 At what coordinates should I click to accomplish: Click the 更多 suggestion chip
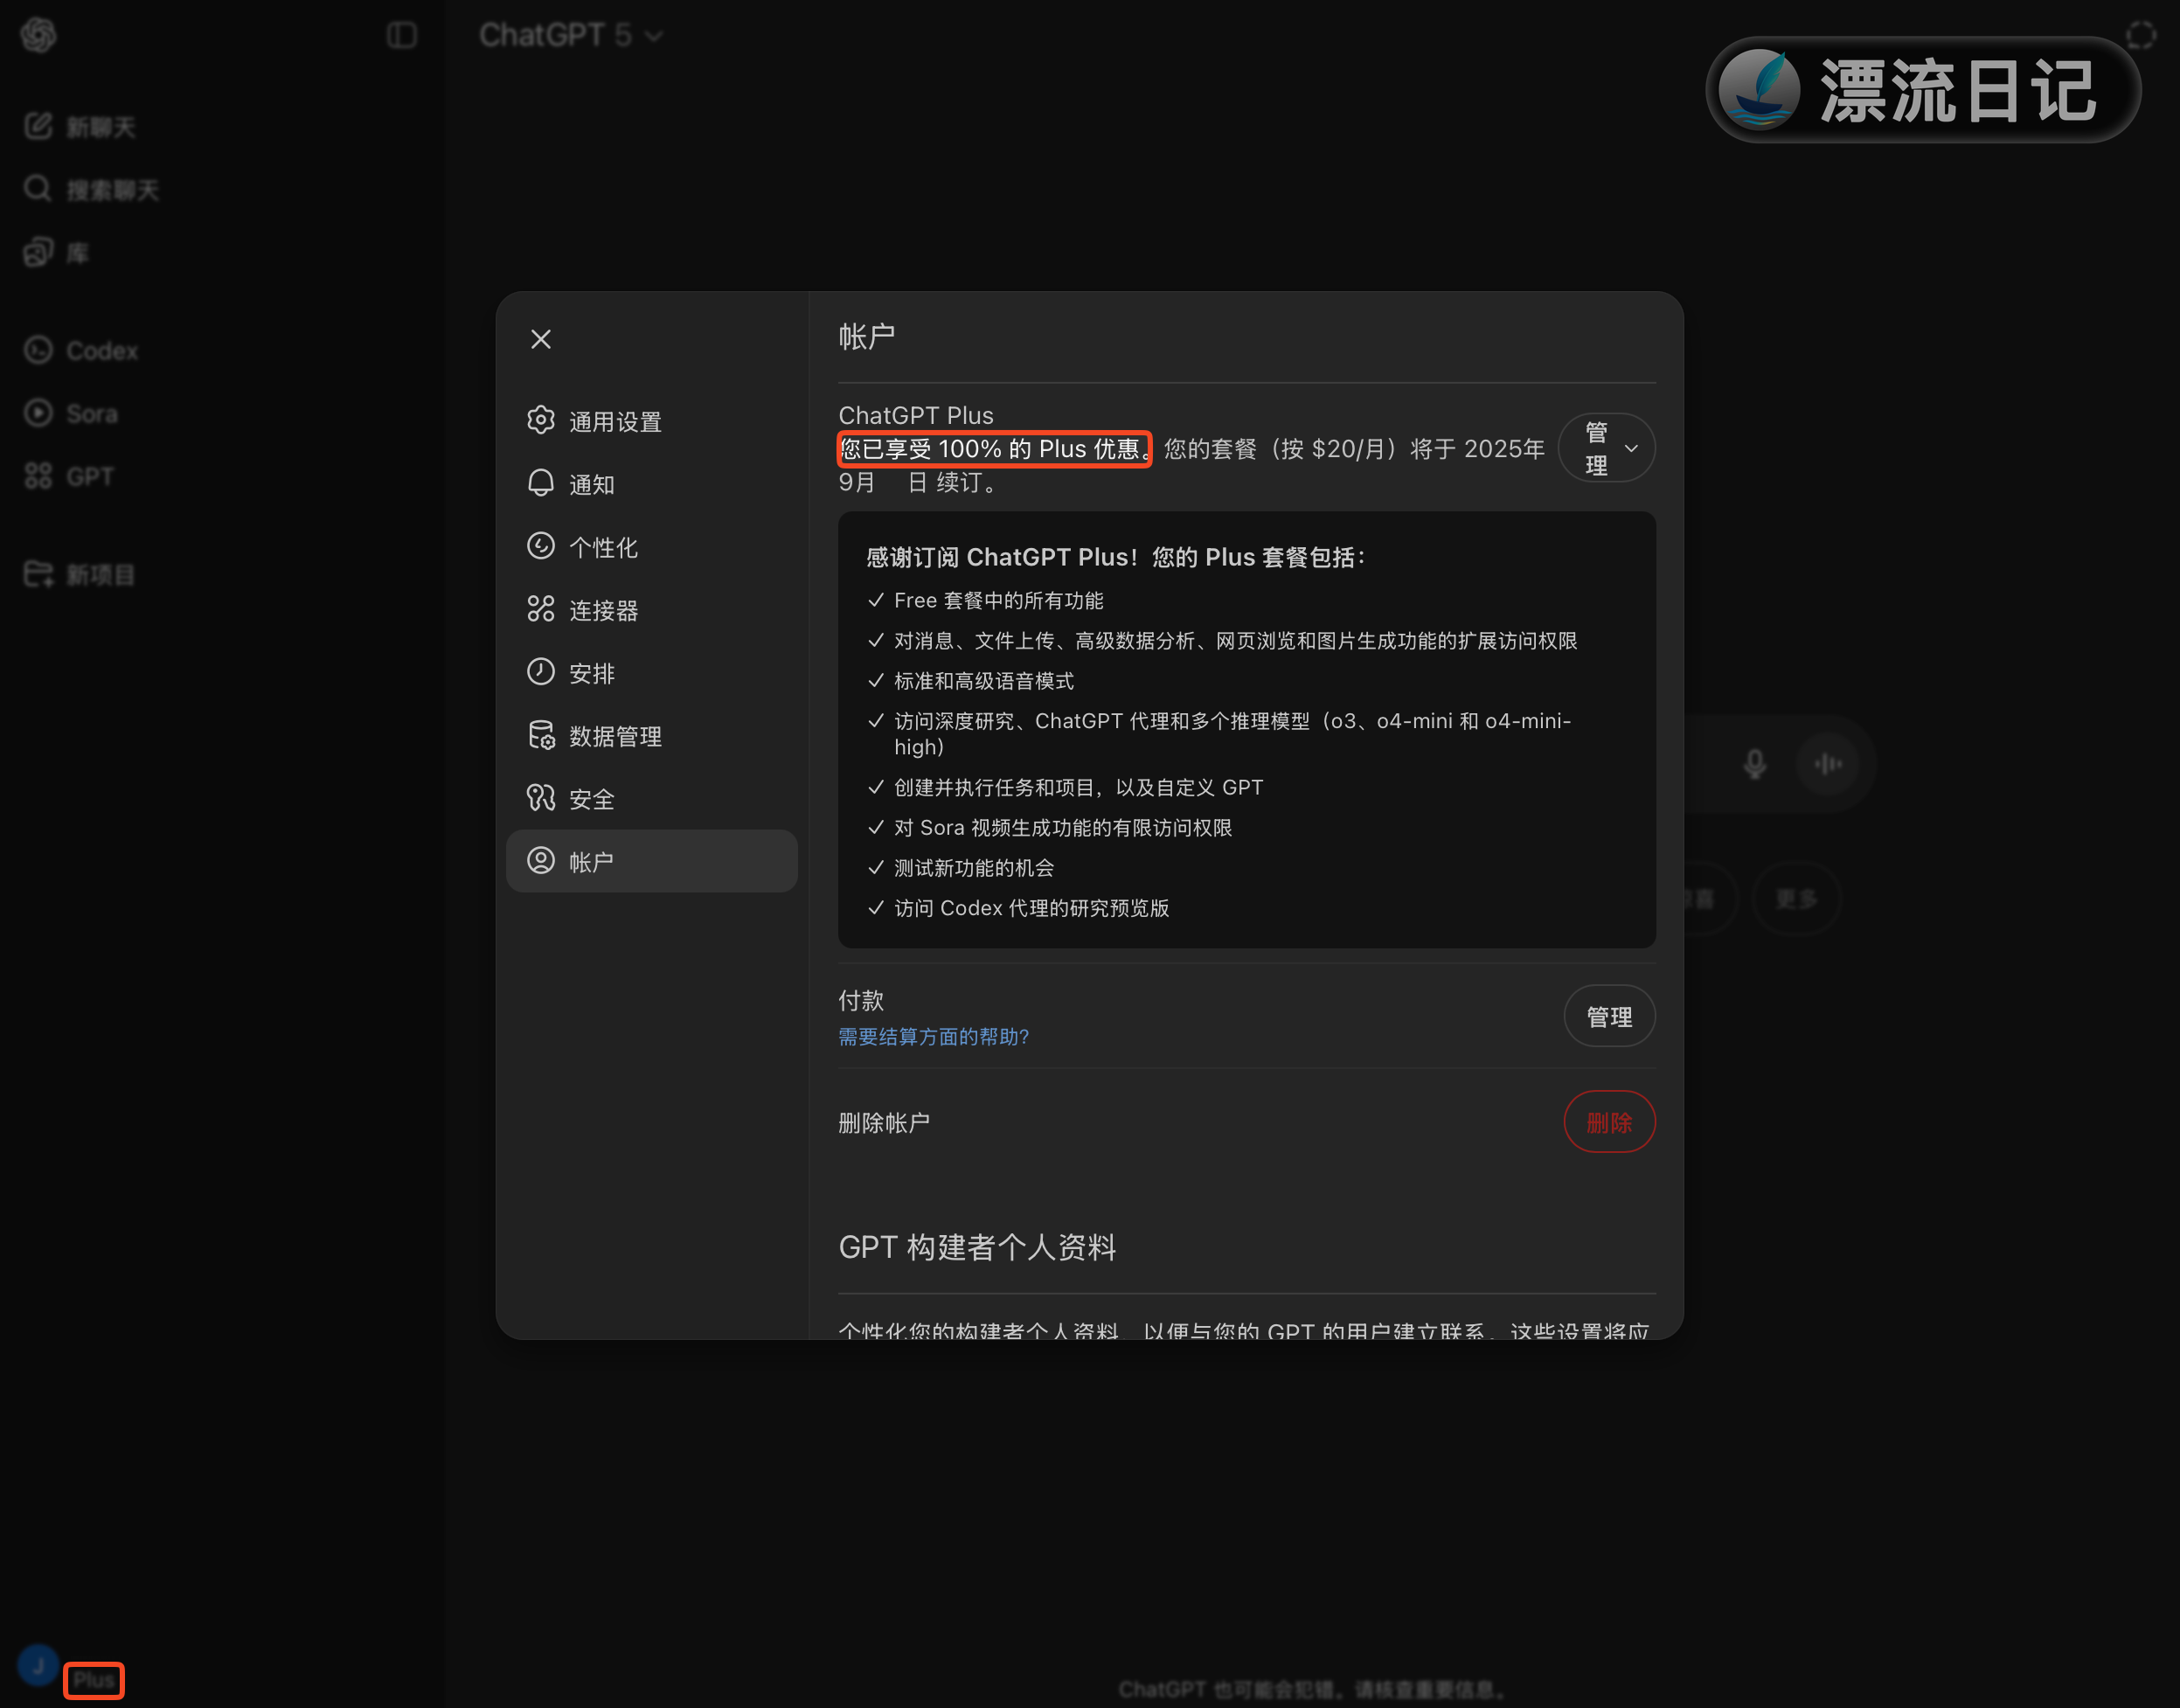tap(1796, 899)
